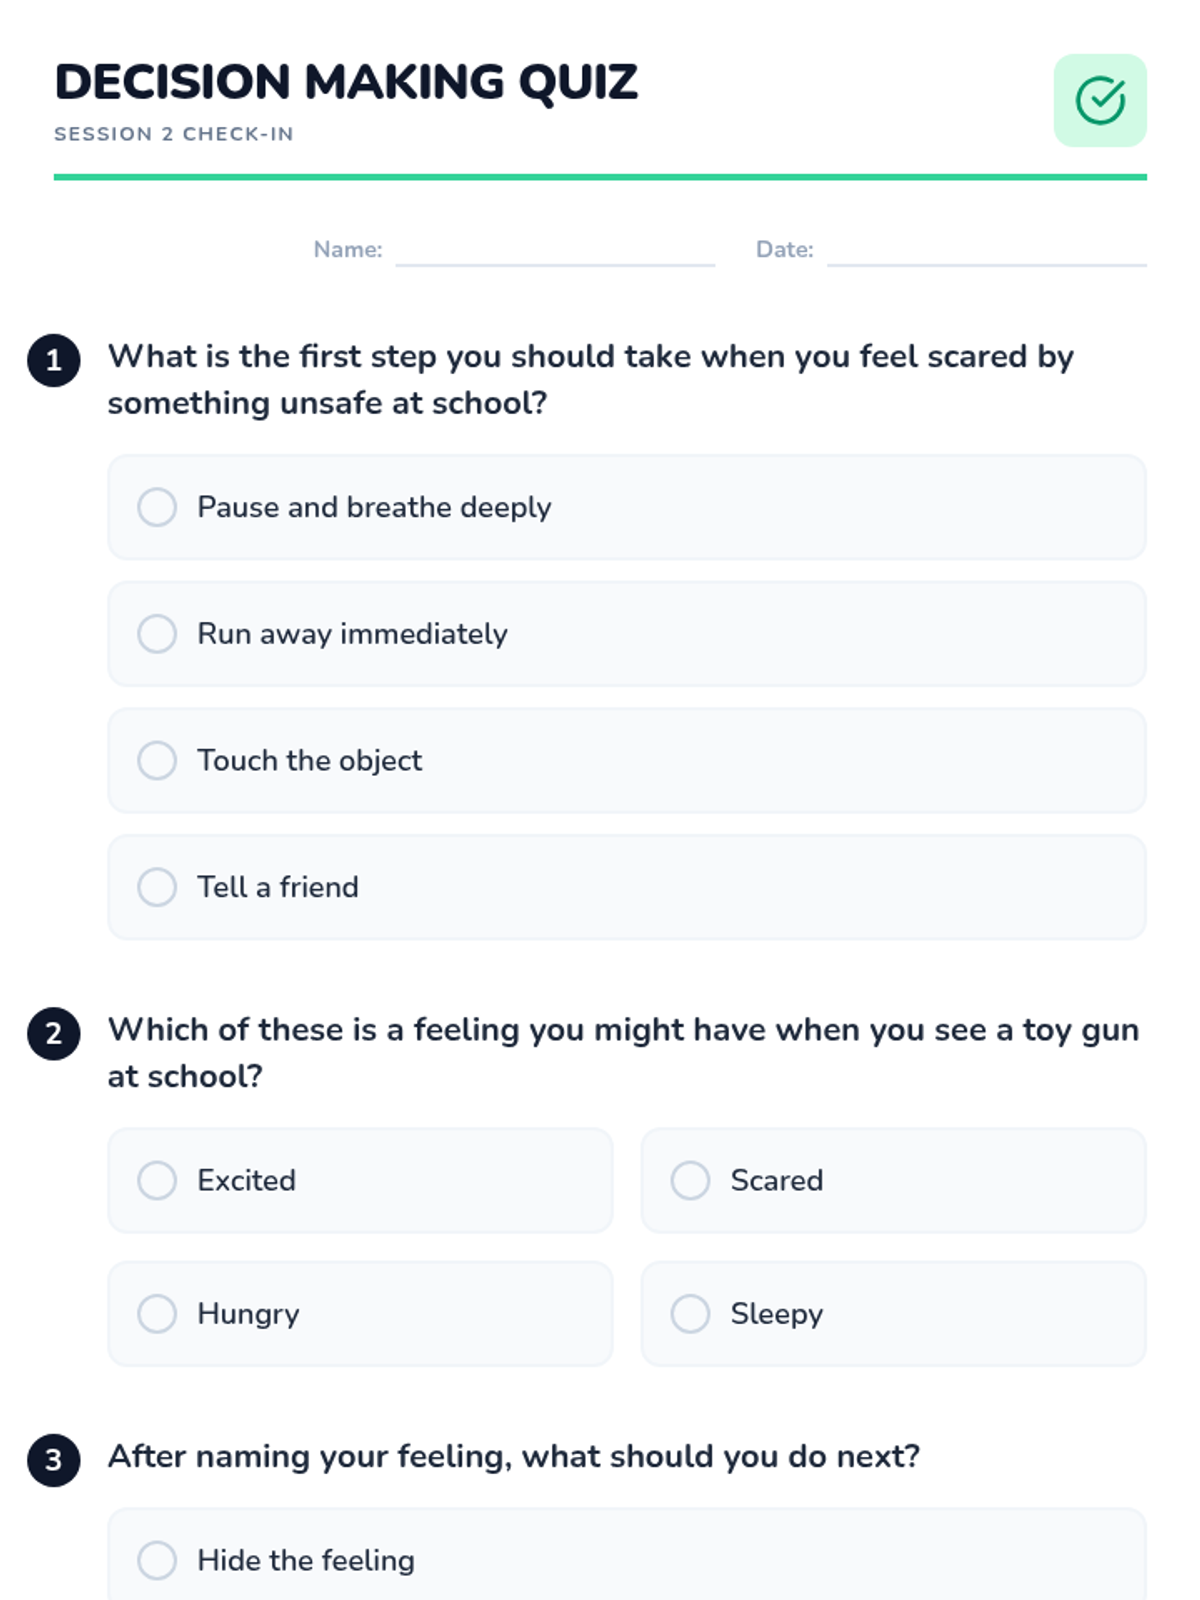1200x1600 pixels.
Task: Choose the 'Sleepy' option
Action: click(690, 1313)
